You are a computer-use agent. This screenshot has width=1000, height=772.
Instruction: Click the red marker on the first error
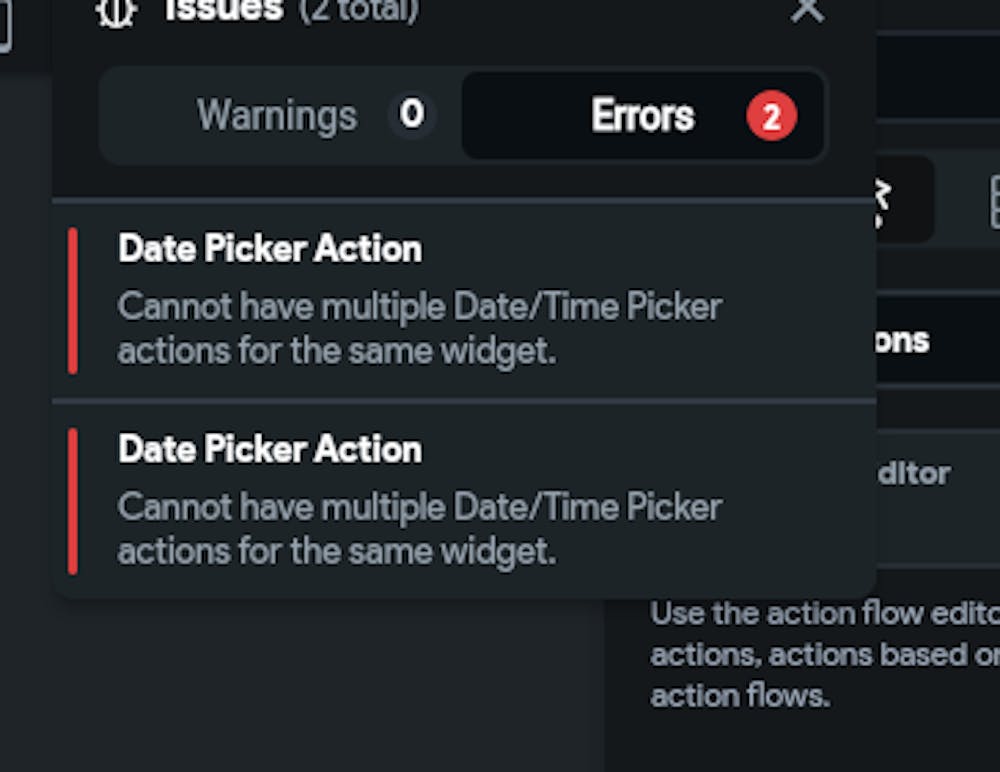[x=73, y=300]
